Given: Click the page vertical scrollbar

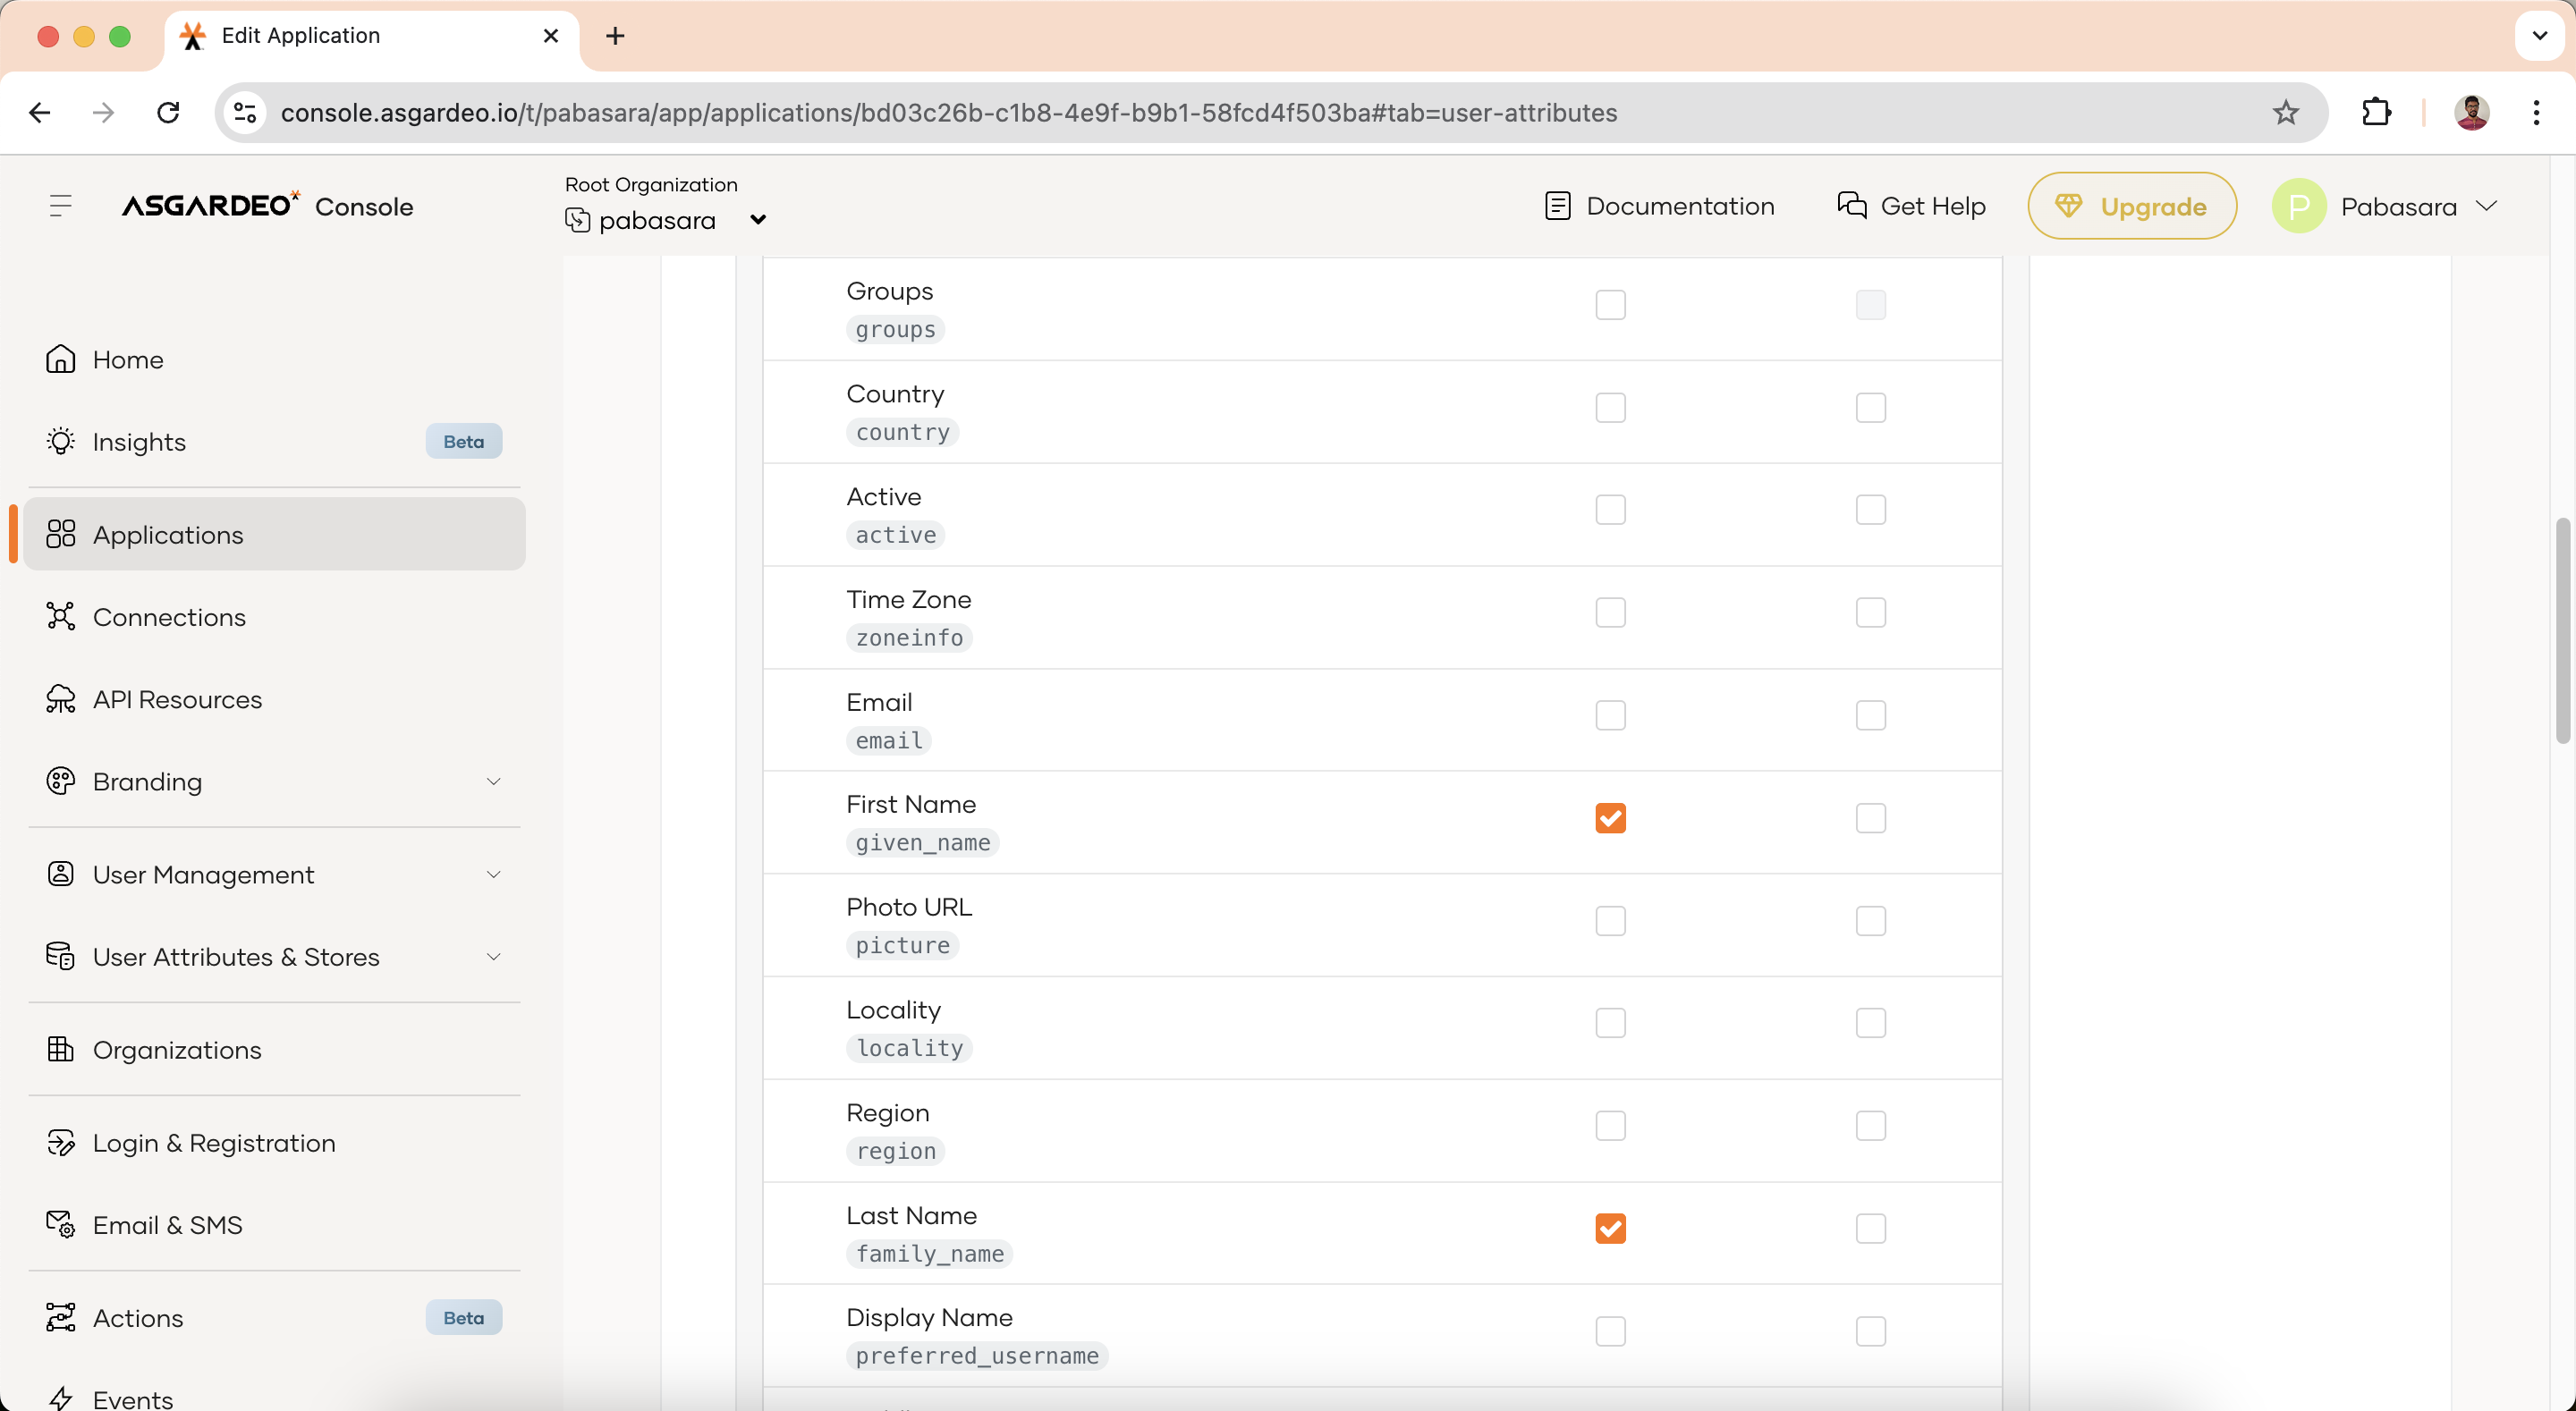Looking at the screenshot, I should click(x=2565, y=630).
